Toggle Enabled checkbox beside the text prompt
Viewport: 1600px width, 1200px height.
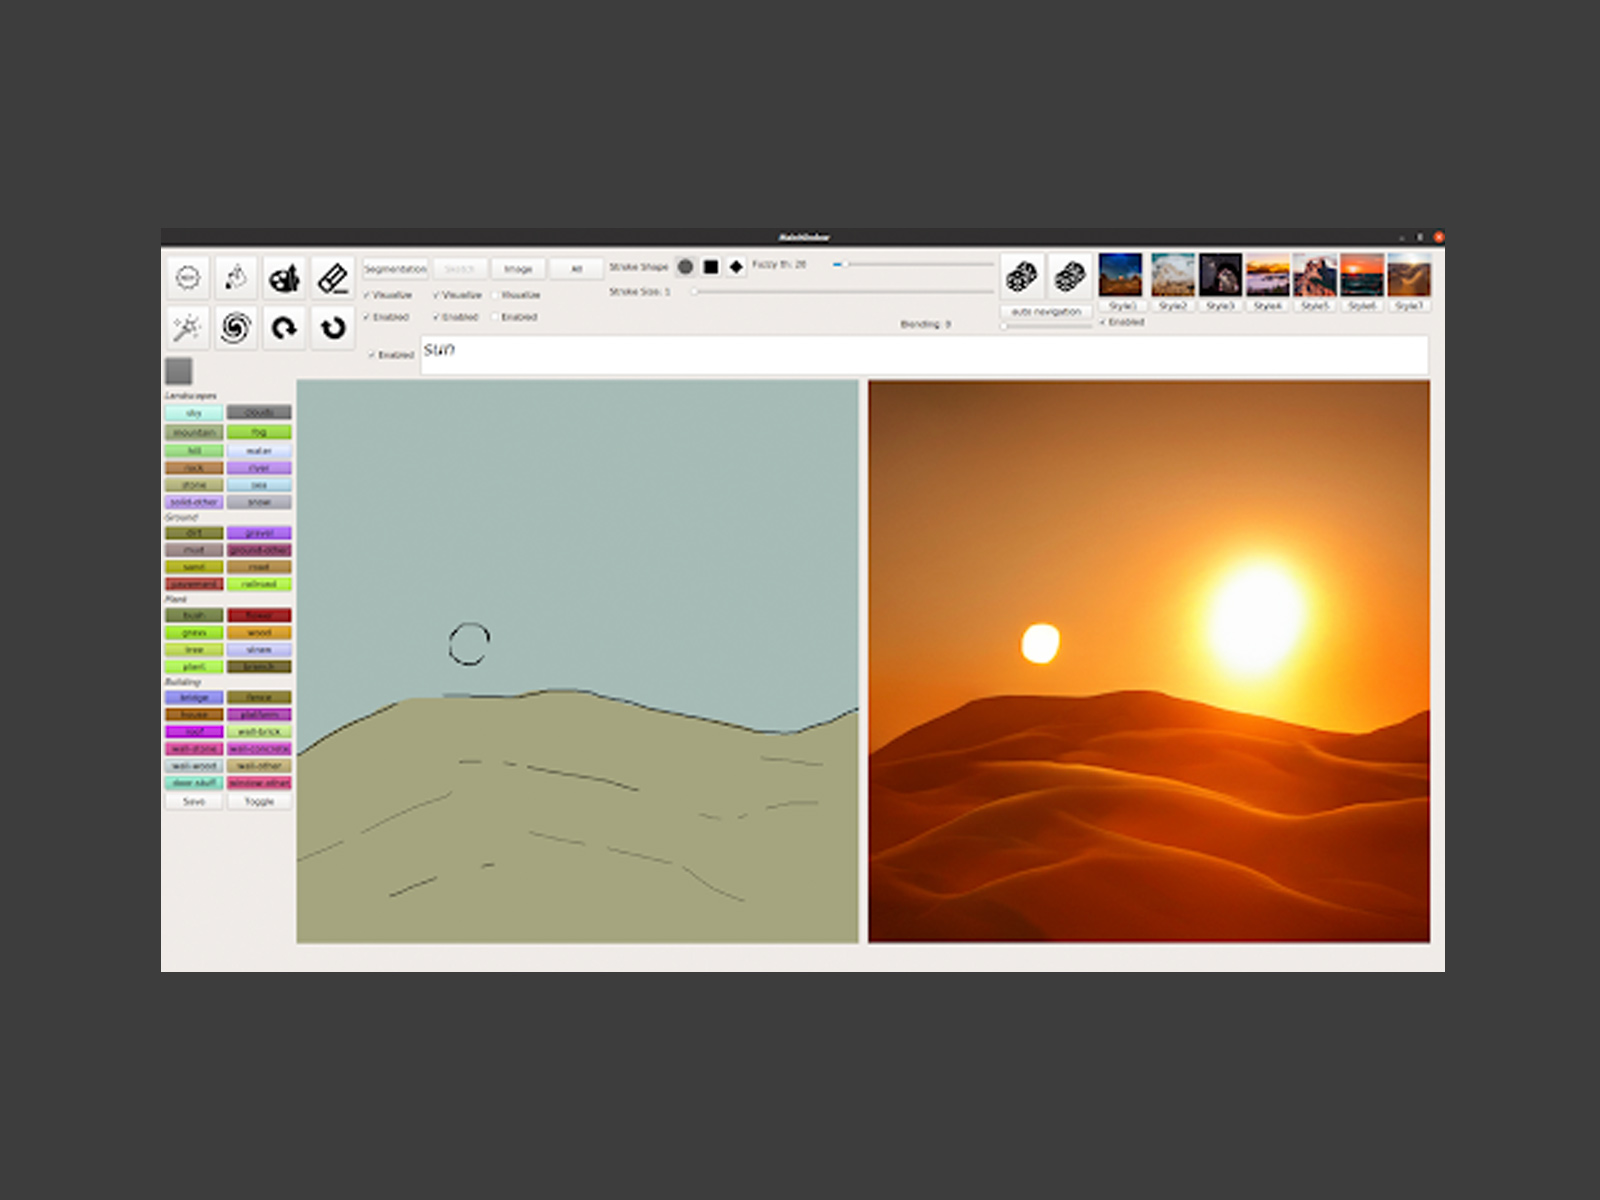(x=373, y=355)
